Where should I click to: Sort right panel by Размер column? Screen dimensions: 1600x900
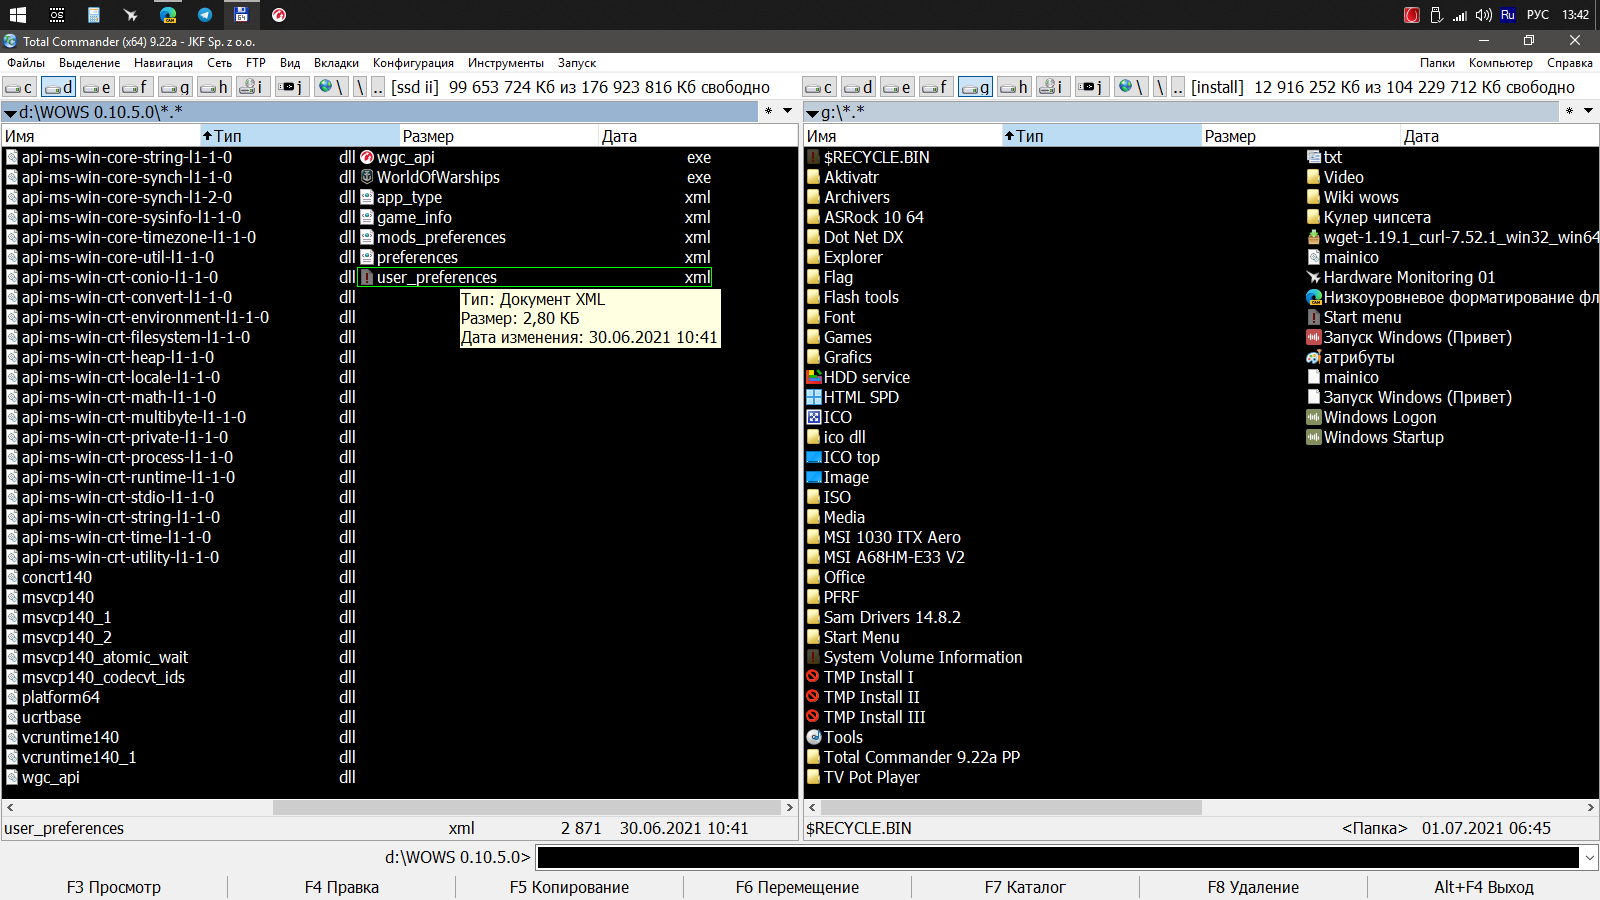click(1300, 136)
